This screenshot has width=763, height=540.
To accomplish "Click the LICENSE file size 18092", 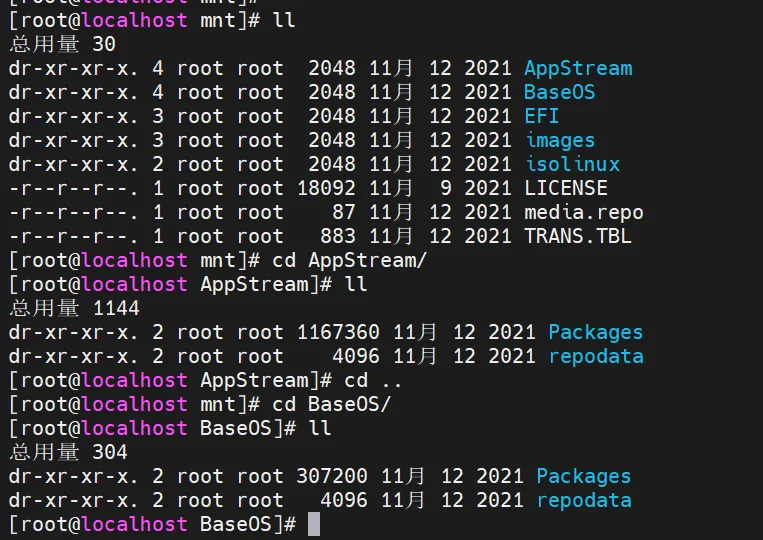I will tap(326, 189).
